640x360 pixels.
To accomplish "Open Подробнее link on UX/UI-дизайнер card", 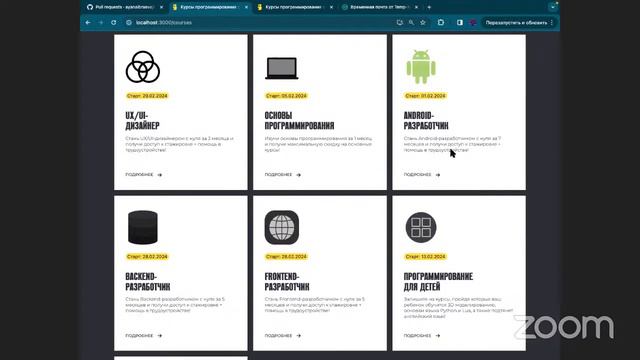I will [144, 175].
